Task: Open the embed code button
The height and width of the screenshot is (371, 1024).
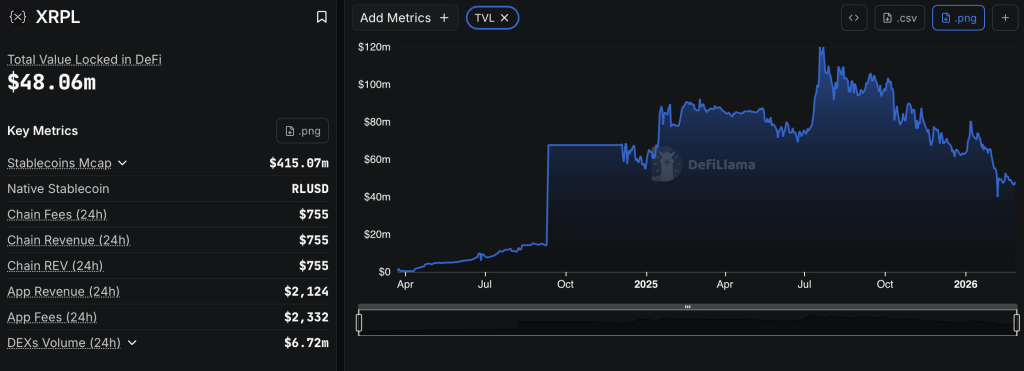Action: tap(854, 18)
